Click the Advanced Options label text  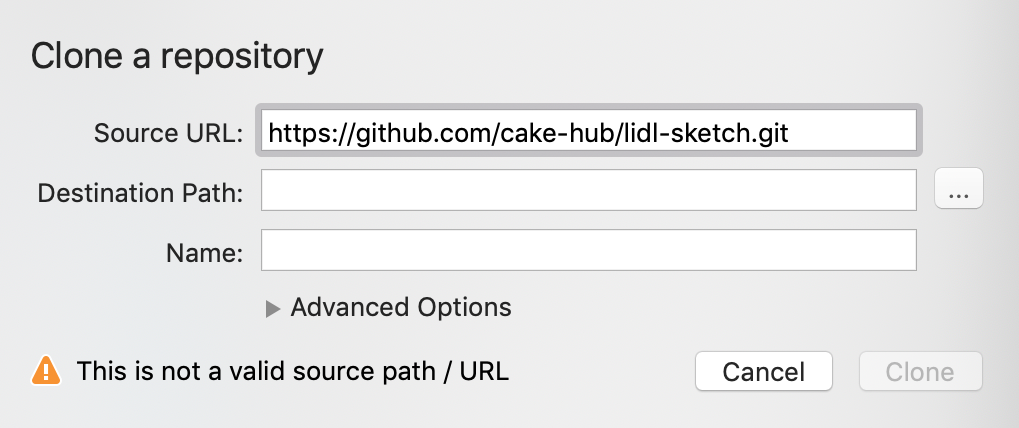coord(401,307)
